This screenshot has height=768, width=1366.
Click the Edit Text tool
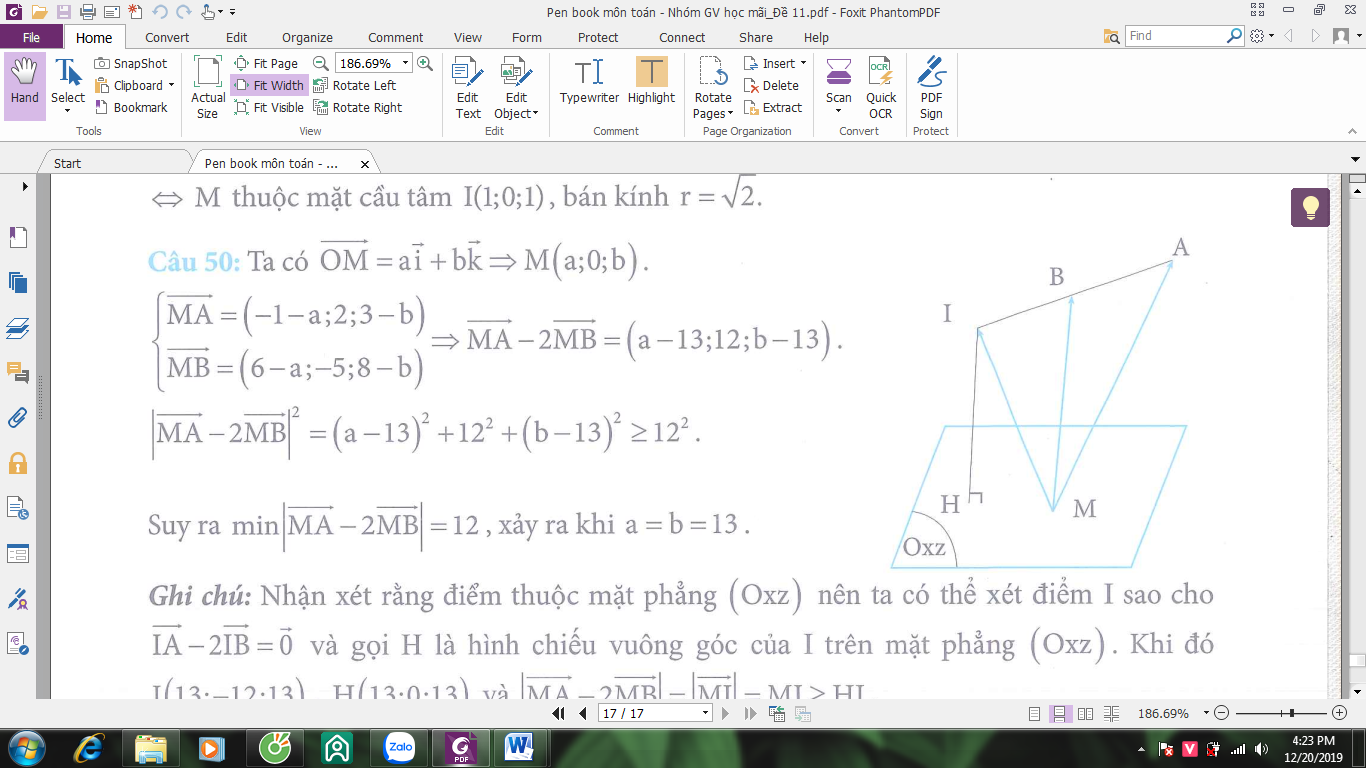pyautogui.click(x=468, y=88)
